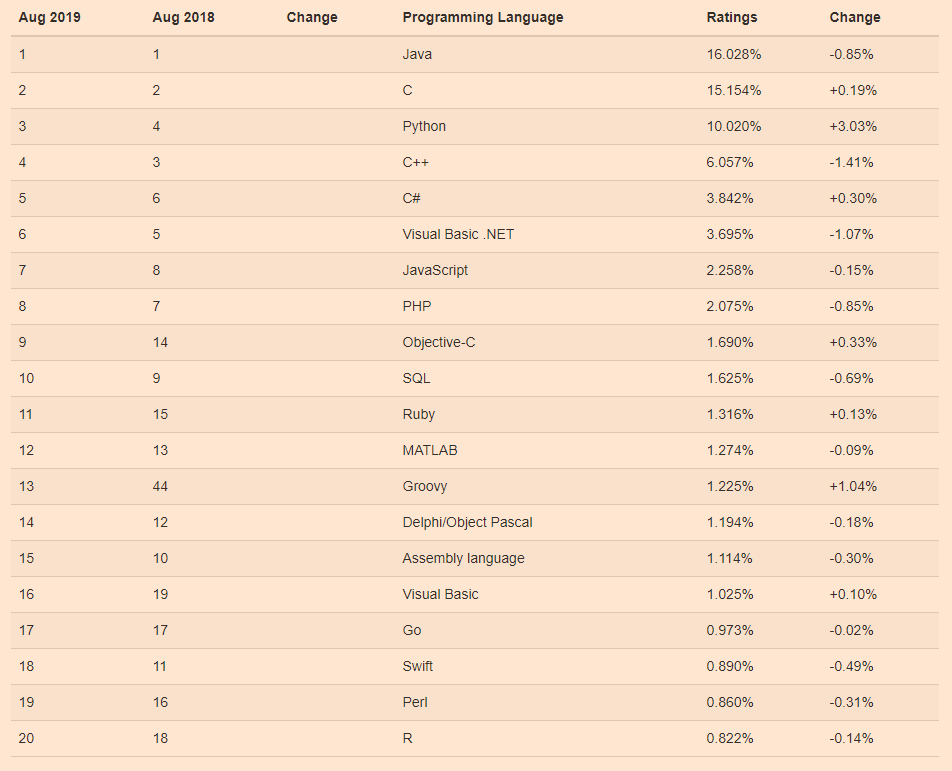The height and width of the screenshot is (771, 952).
Task: Select the Objective-C row name
Action: 438,342
